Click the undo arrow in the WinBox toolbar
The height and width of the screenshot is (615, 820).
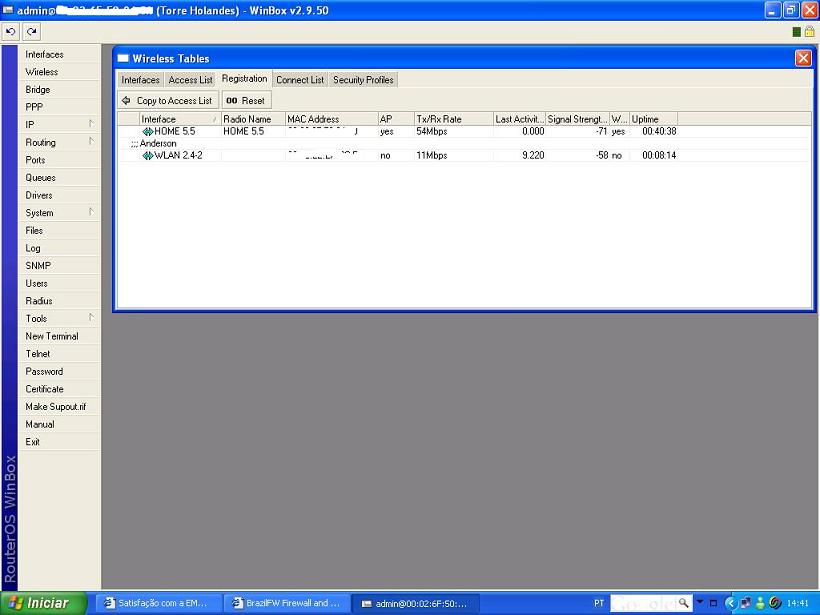pyautogui.click(x=10, y=31)
